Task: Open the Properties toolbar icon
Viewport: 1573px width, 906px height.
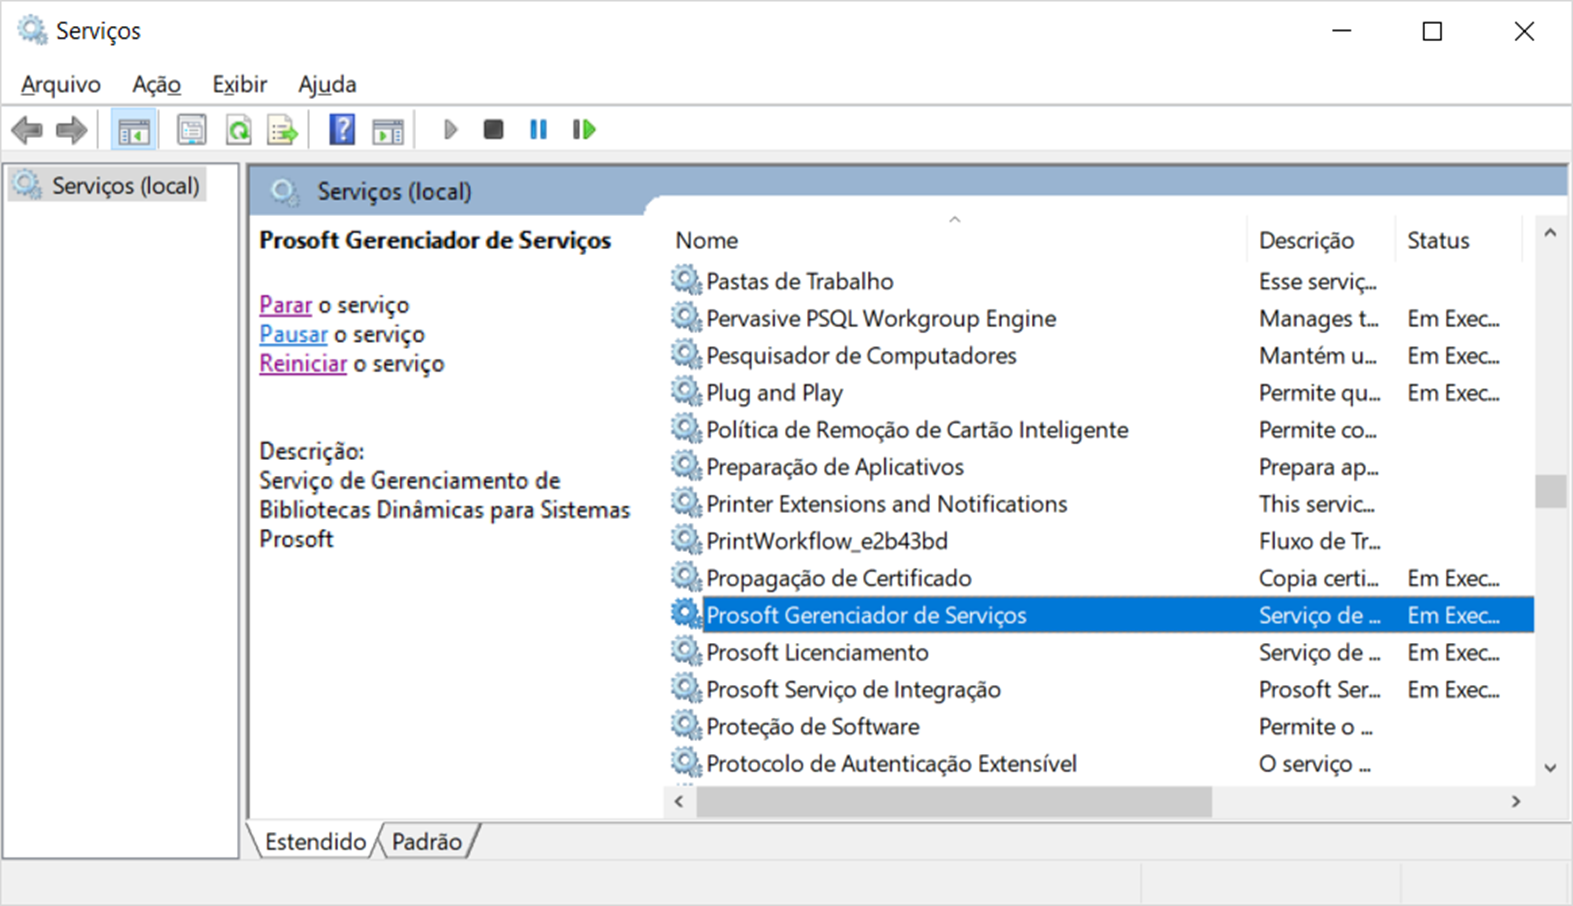Action: (x=192, y=130)
